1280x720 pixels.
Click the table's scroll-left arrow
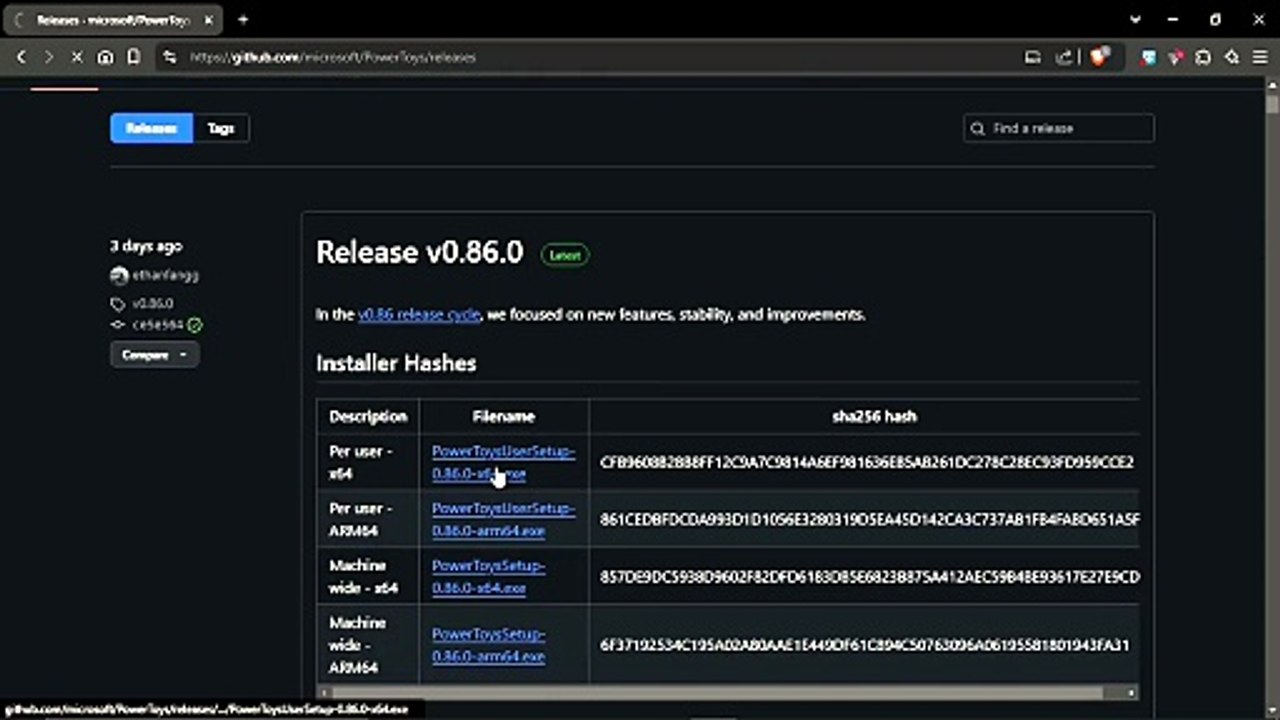point(323,692)
